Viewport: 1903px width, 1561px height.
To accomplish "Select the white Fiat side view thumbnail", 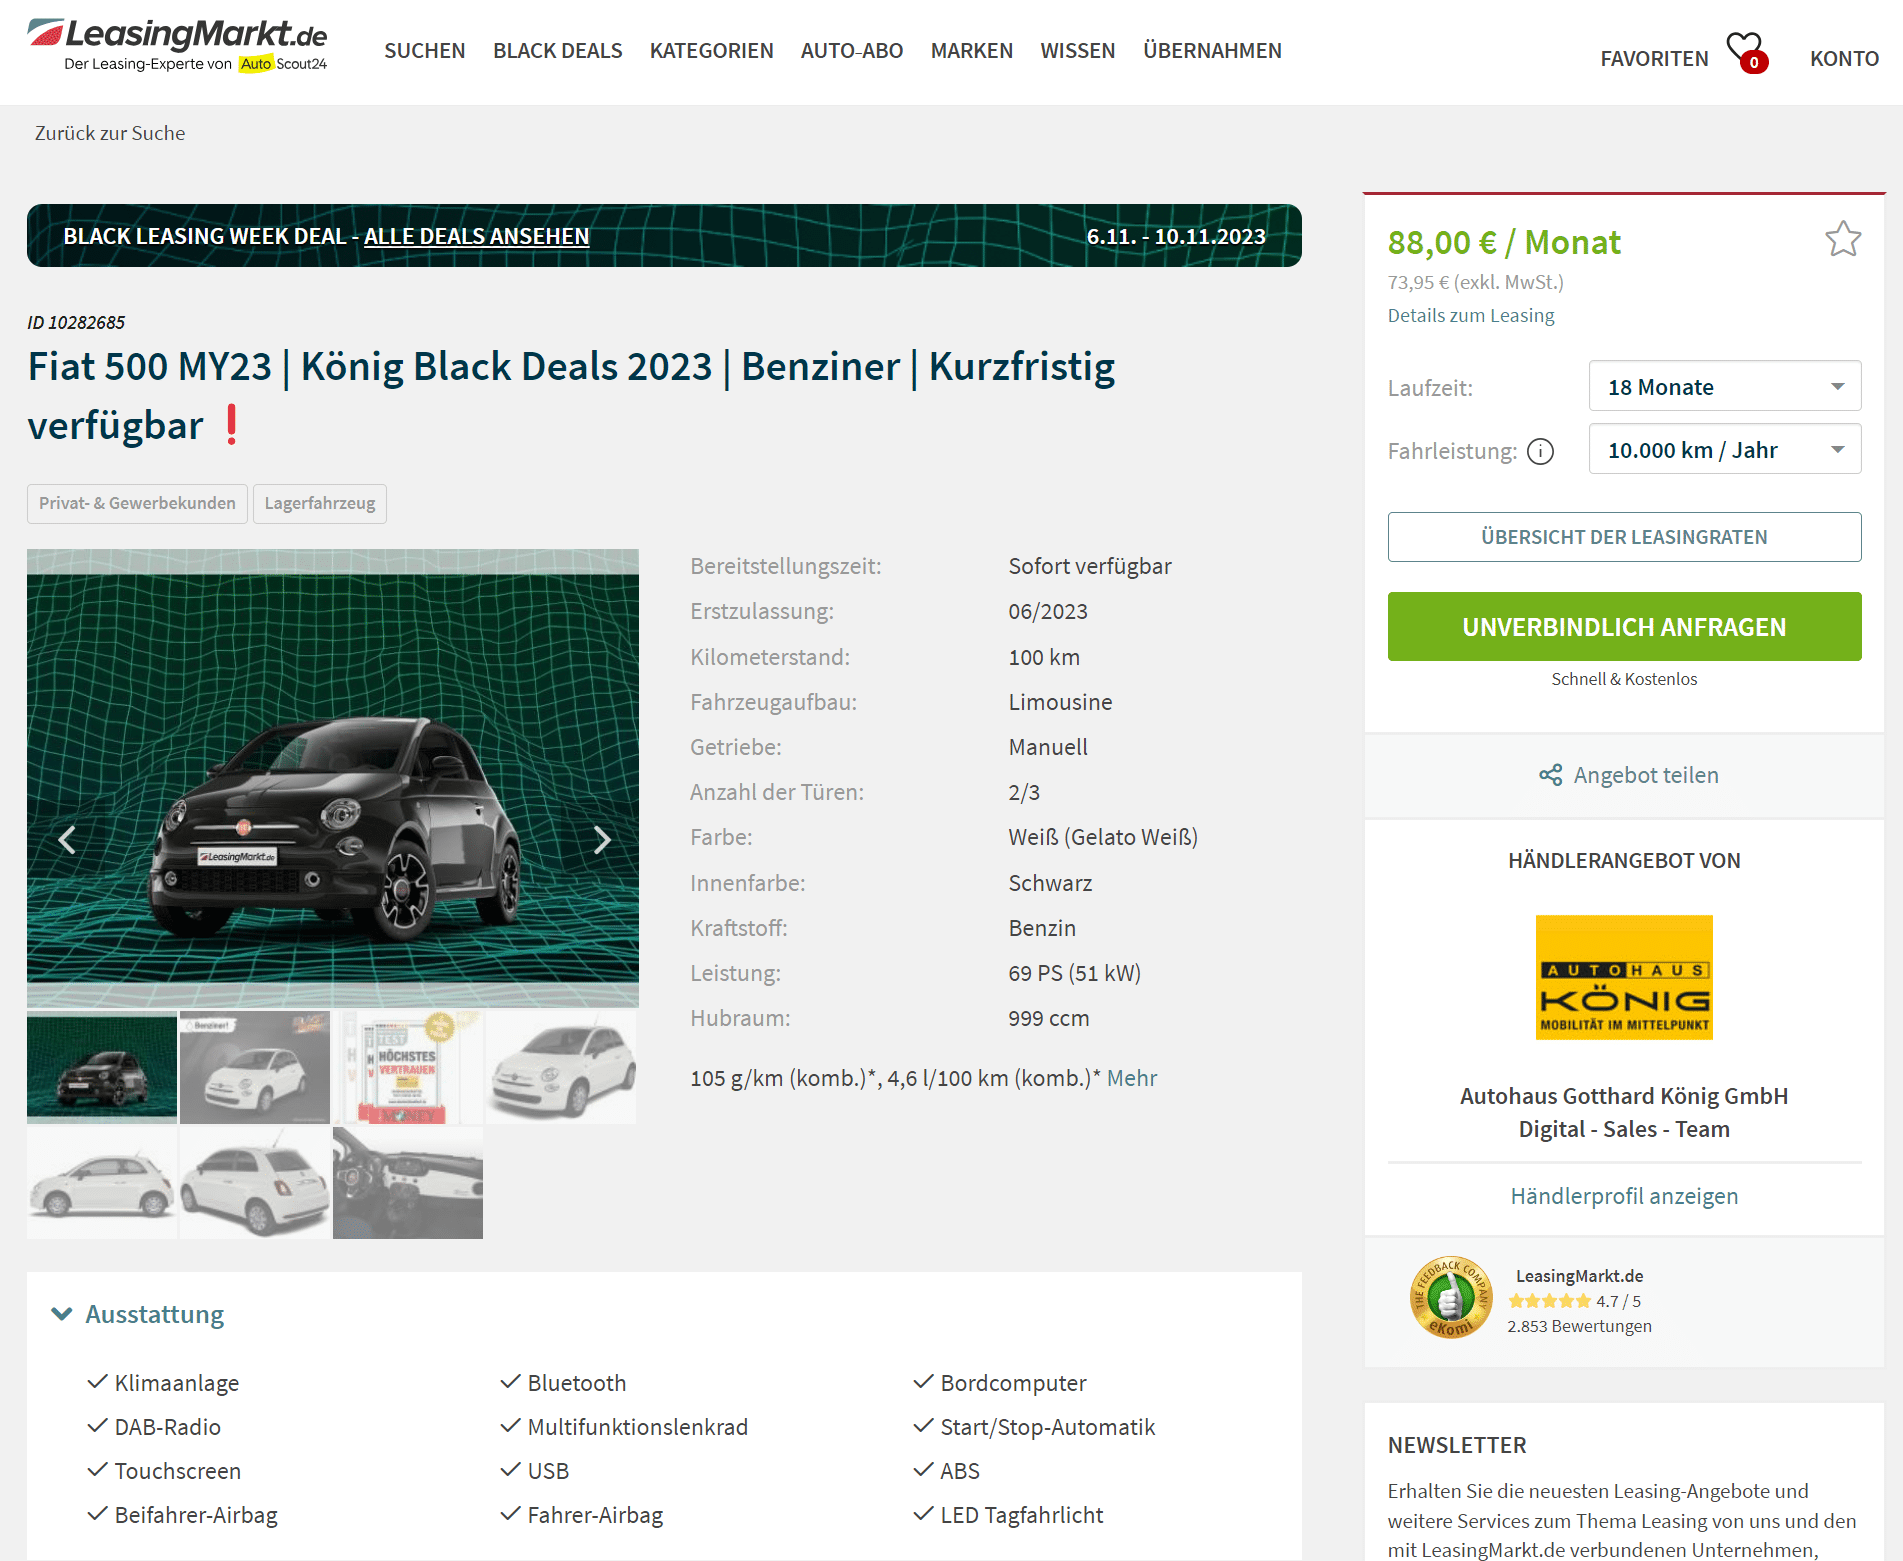I will [102, 1183].
